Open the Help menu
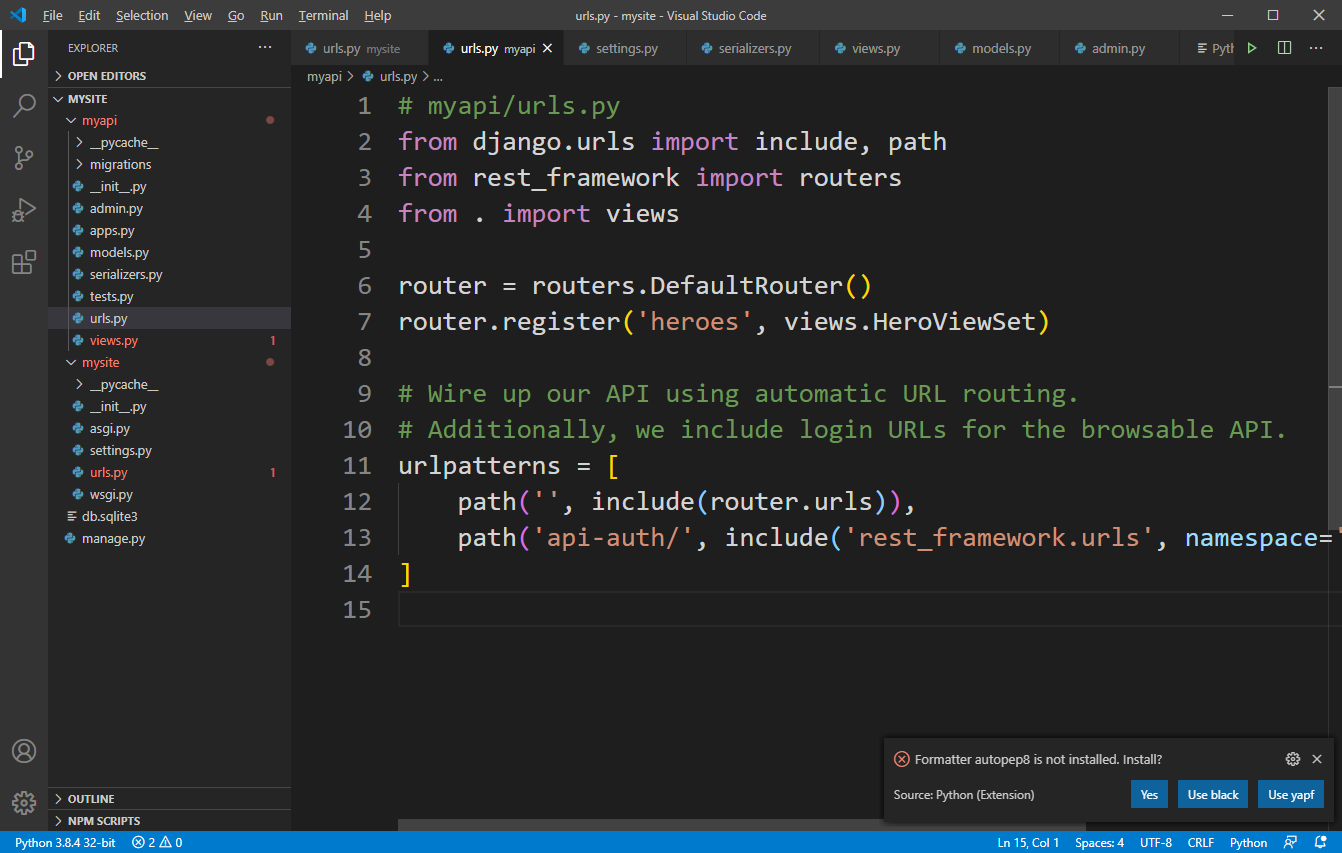1342x853 pixels. [x=378, y=16]
